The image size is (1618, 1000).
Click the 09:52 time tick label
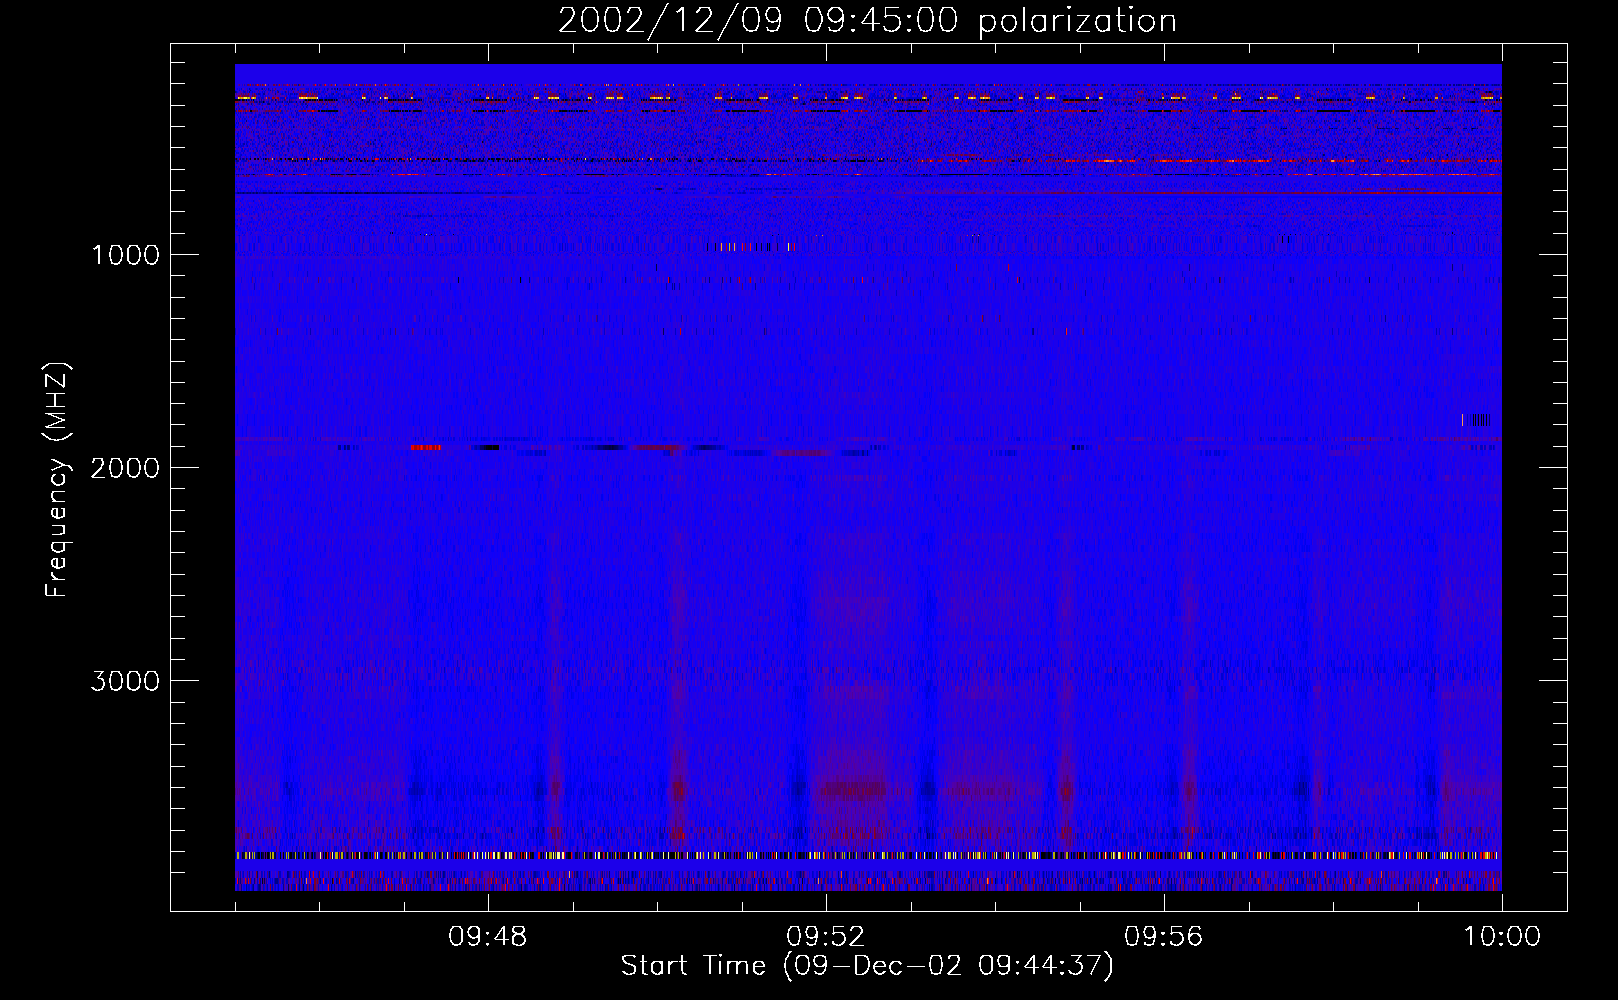[826, 937]
